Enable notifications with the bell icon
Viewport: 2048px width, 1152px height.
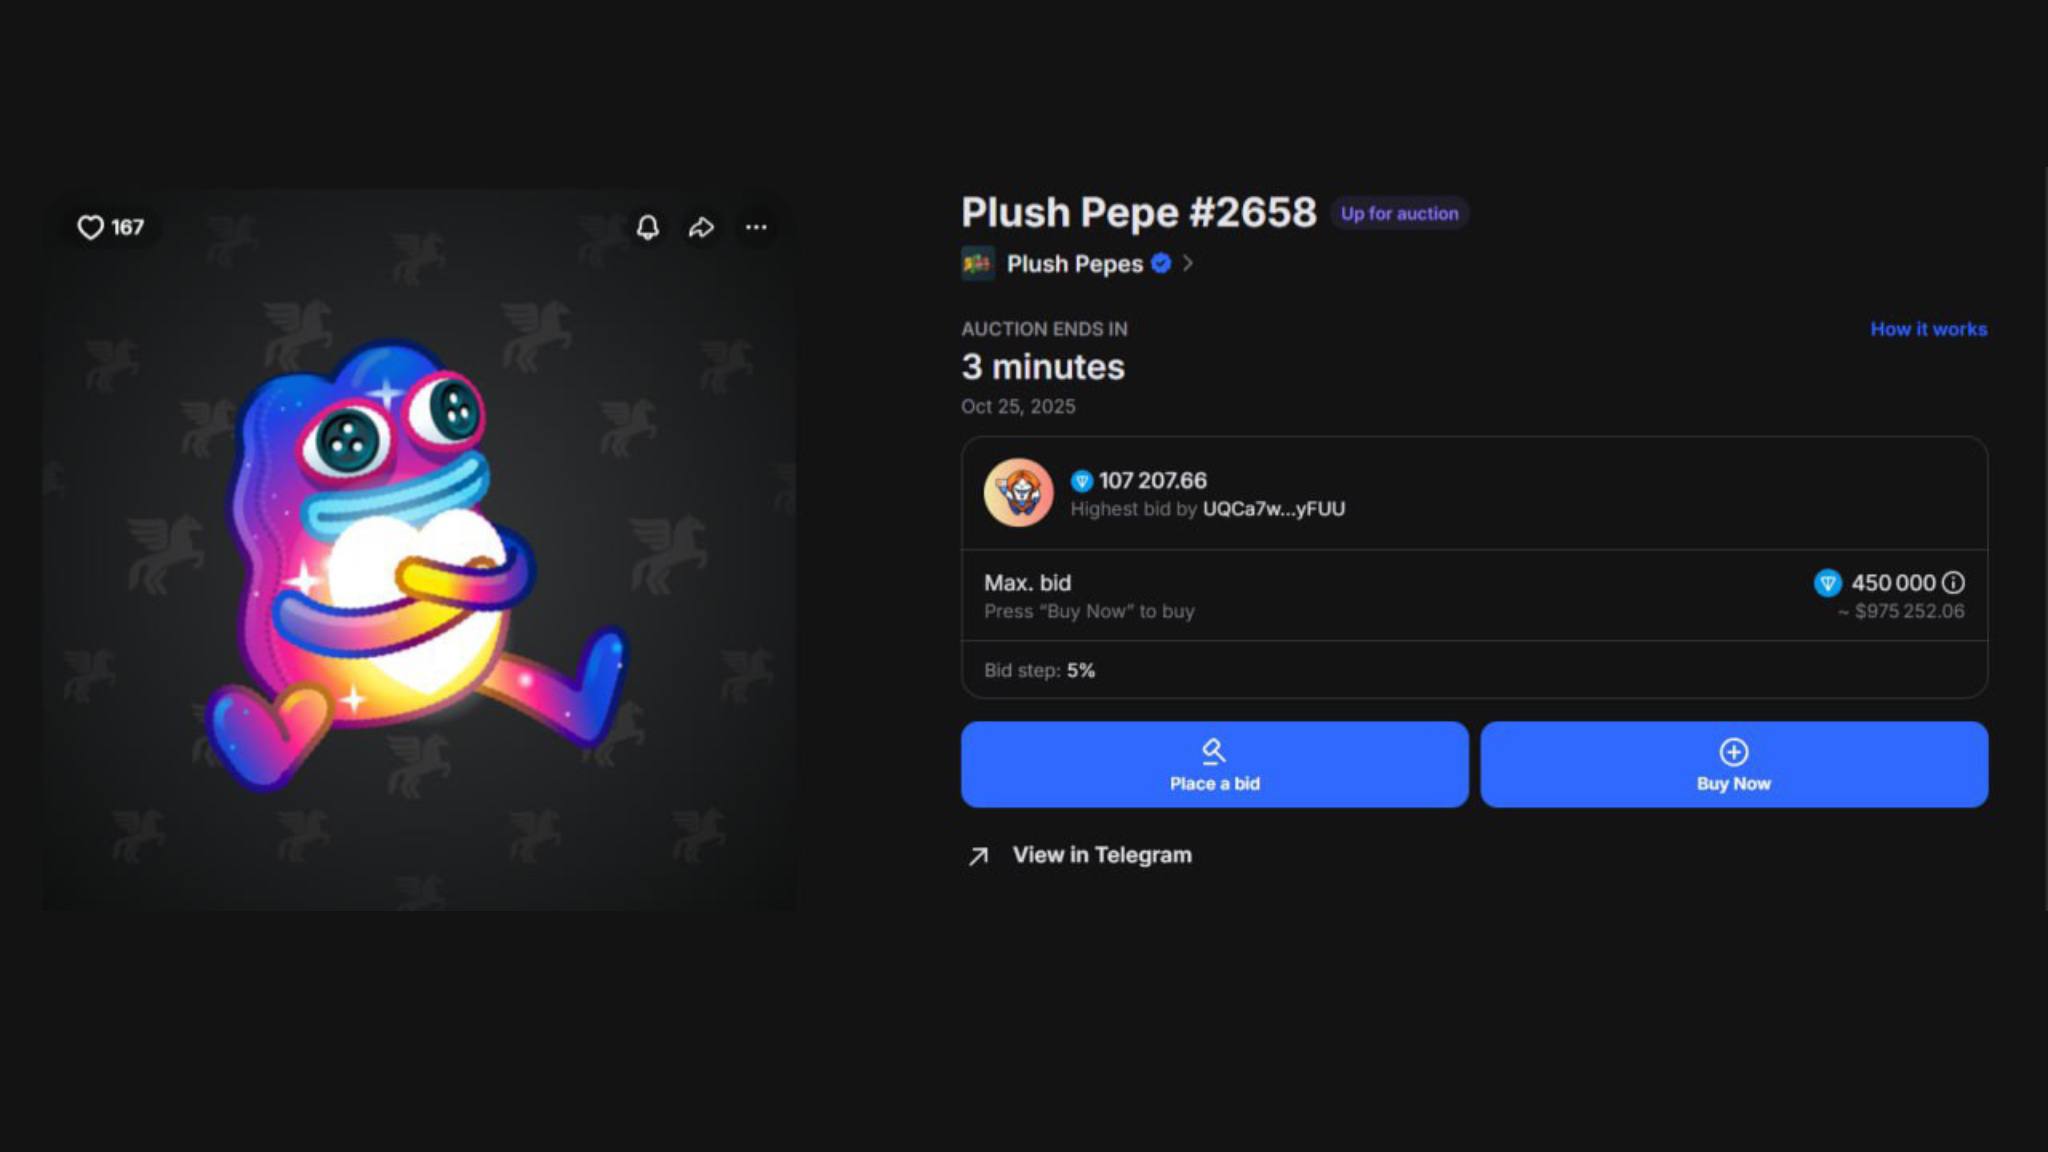648,228
